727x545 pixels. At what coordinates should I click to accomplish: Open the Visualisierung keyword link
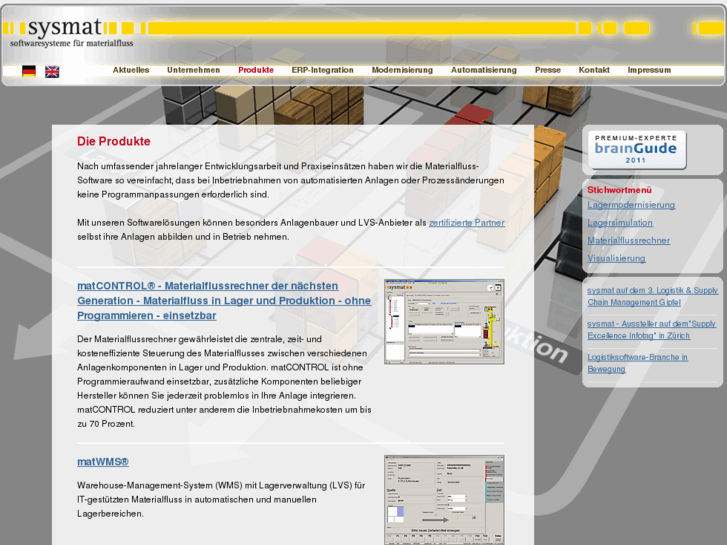pyautogui.click(x=616, y=258)
